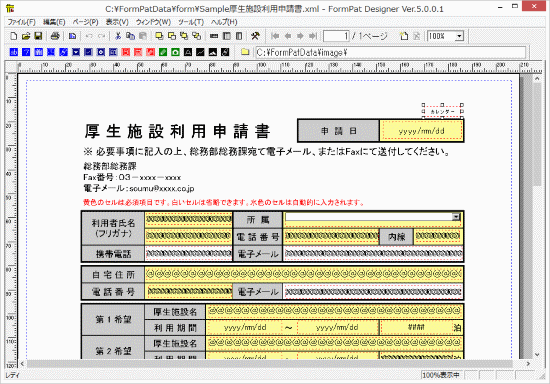550x384 pixels.
Task: Add a new page with page icon
Action: [404, 36]
